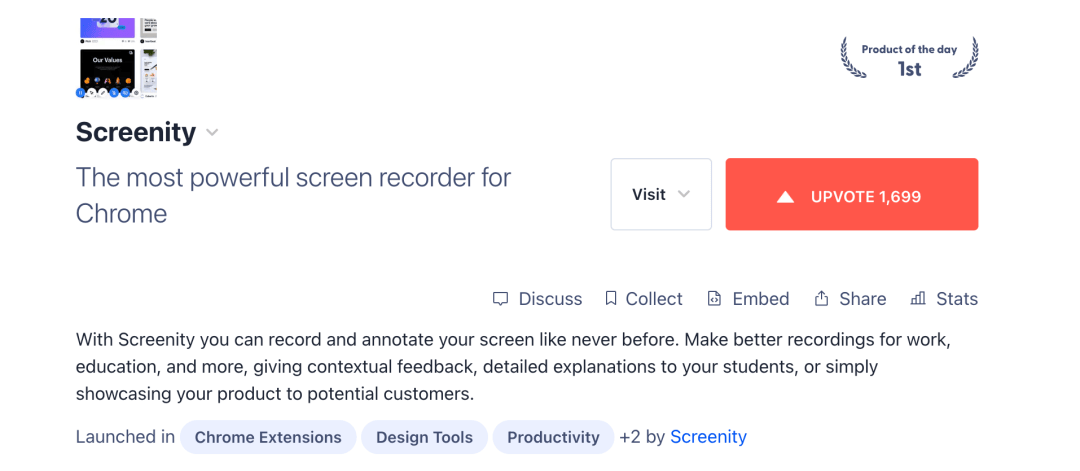Click the Discuss text label
Image resolution: width=1080 pixels, height=471 pixels.
pos(550,299)
